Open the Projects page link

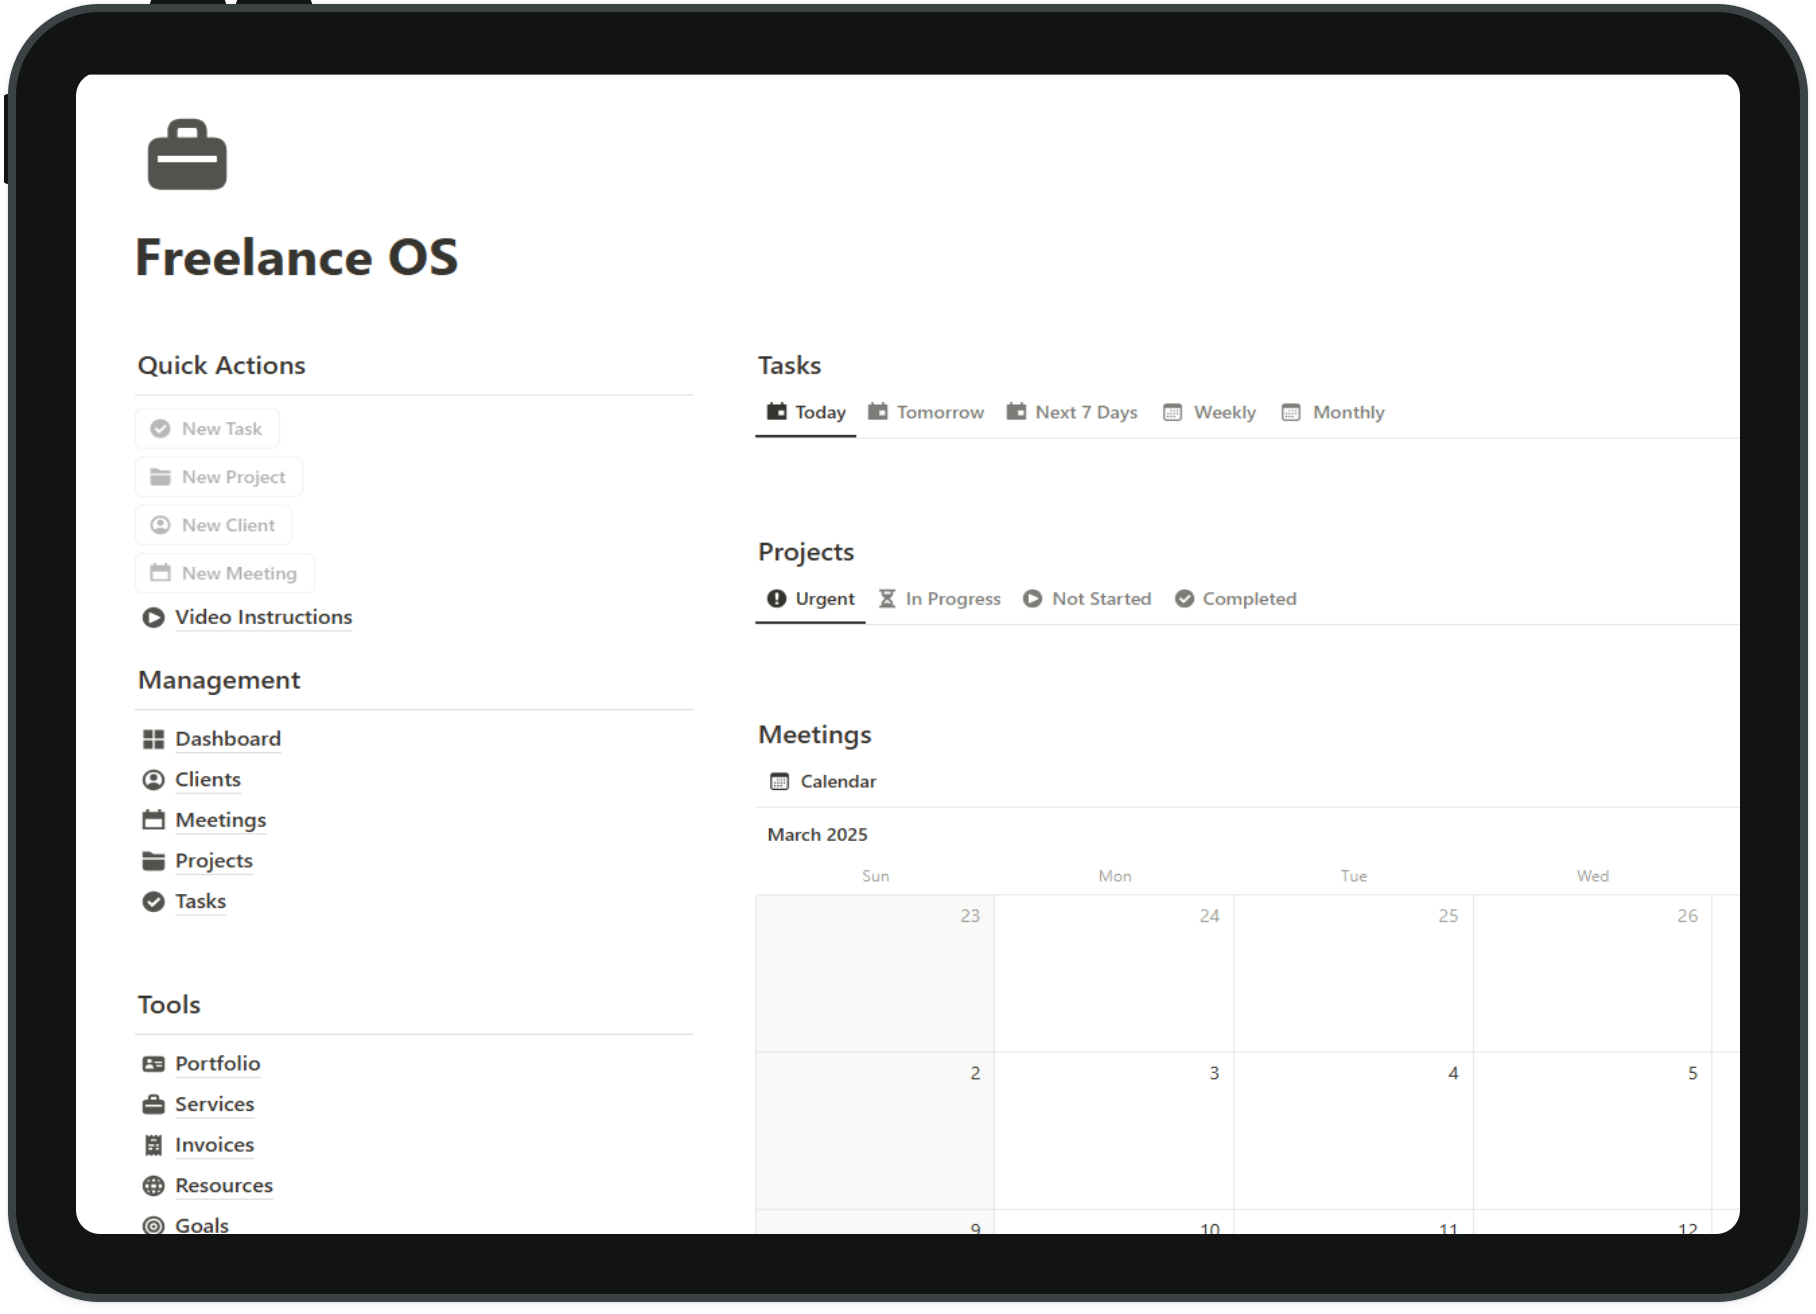coord(214,861)
